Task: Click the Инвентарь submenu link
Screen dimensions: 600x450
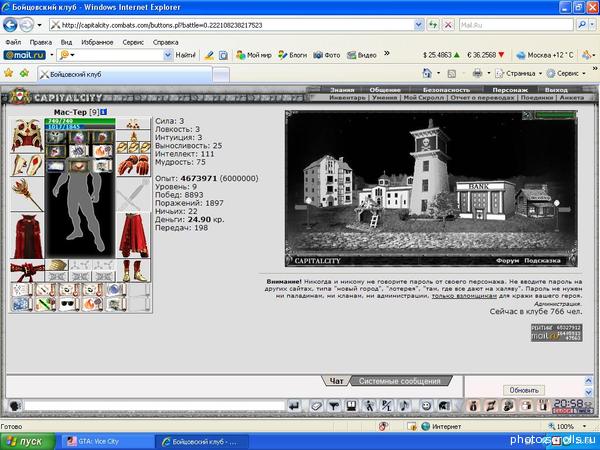Action: (x=347, y=98)
